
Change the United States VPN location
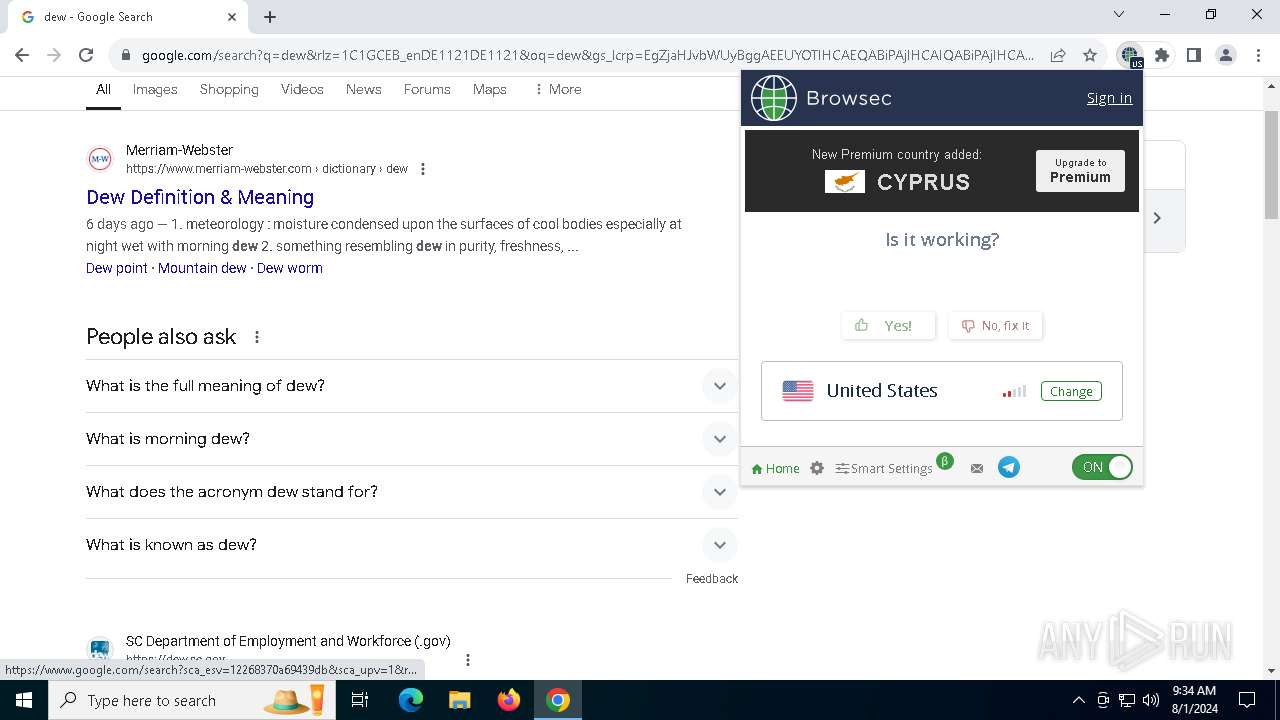pos(1071,391)
